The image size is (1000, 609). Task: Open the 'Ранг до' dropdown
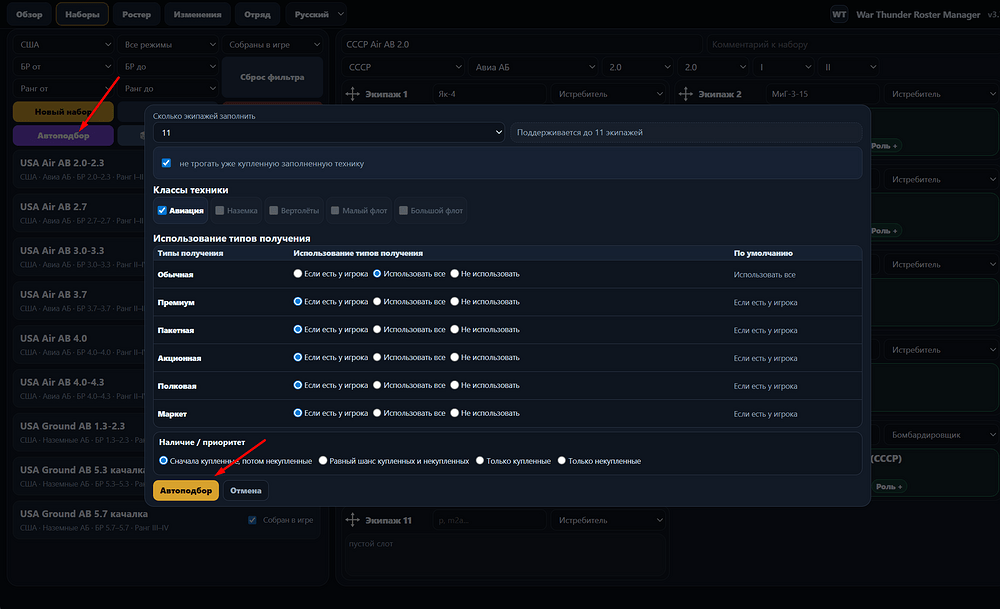point(168,89)
